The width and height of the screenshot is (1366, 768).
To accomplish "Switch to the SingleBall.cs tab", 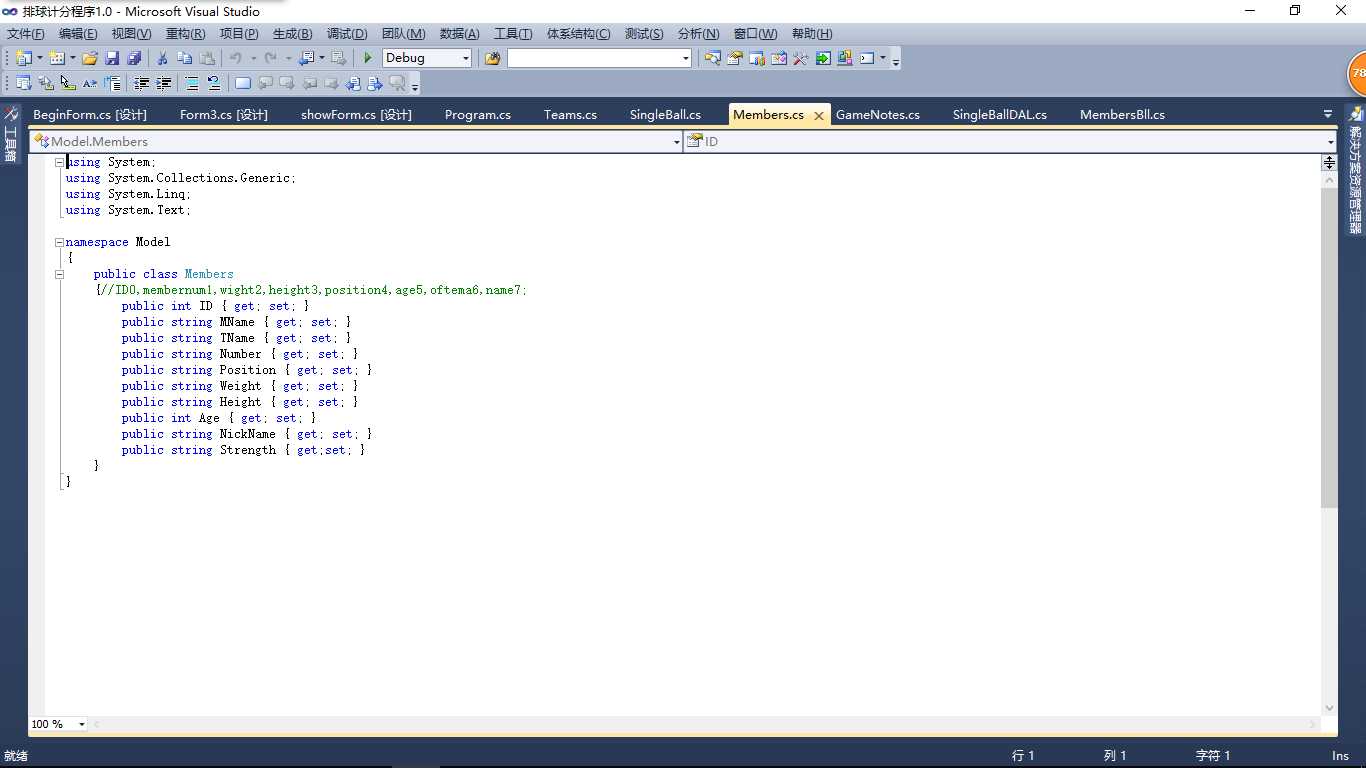I will [x=665, y=114].
